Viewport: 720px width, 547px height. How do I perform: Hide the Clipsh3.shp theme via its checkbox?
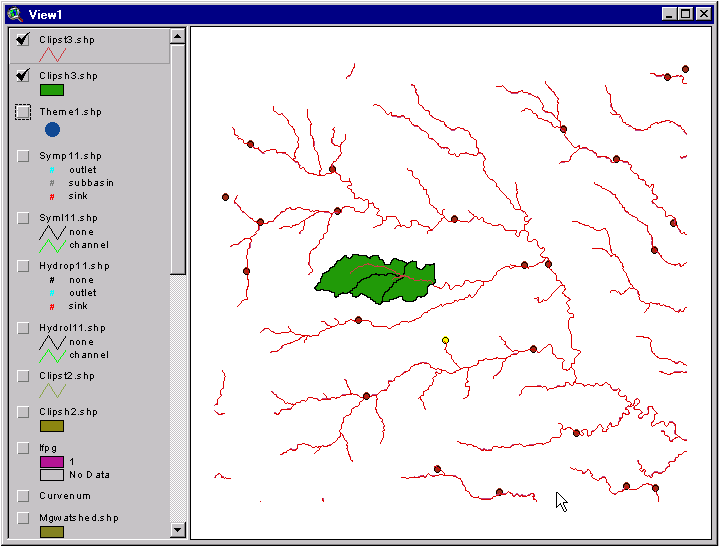(x=23, y=76)
